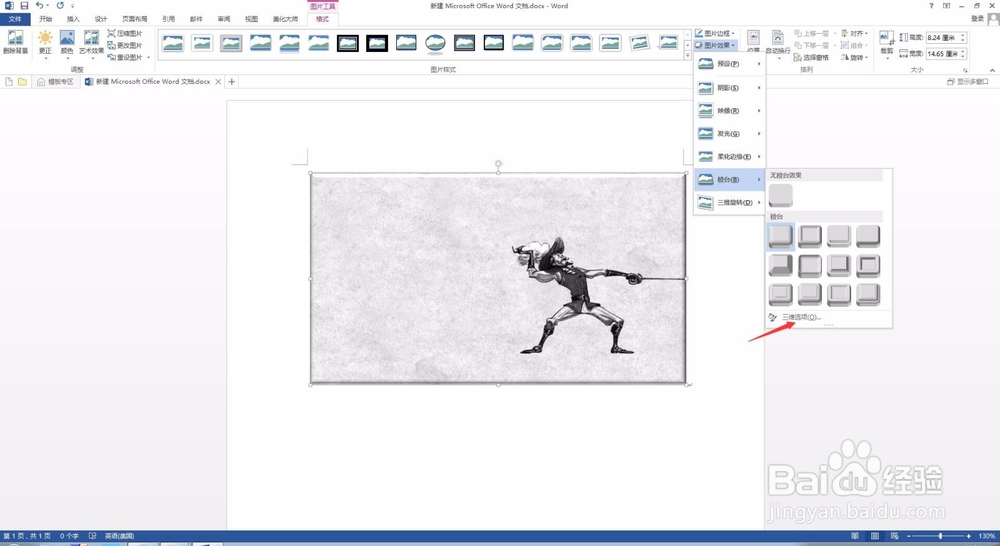Apply the first bevel preset in third row
The width and height of the screenshot is (1000, 546).
(781, 294)
